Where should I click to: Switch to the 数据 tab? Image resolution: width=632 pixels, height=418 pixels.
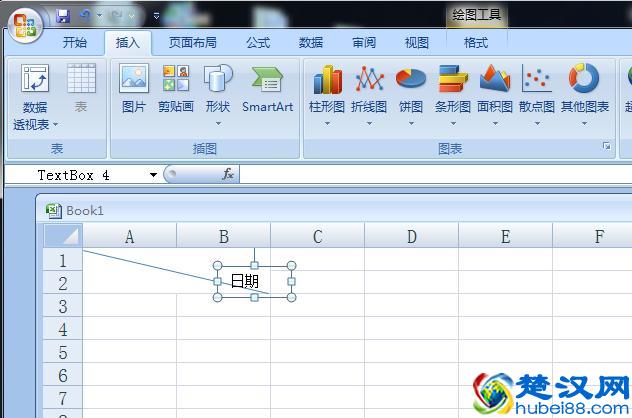[311, 42]
